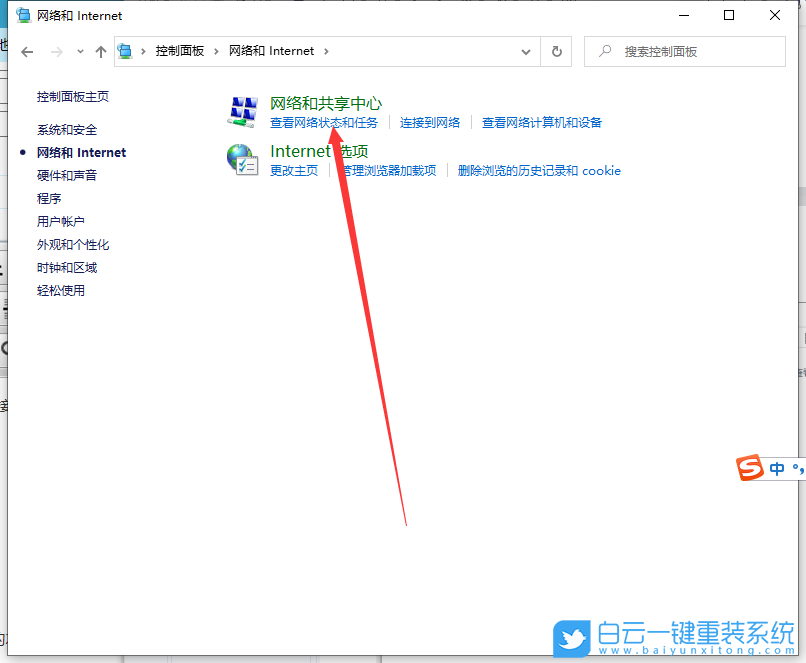
Task: Open the Sogou input method icon in the tray
Action: coord(751,468)
